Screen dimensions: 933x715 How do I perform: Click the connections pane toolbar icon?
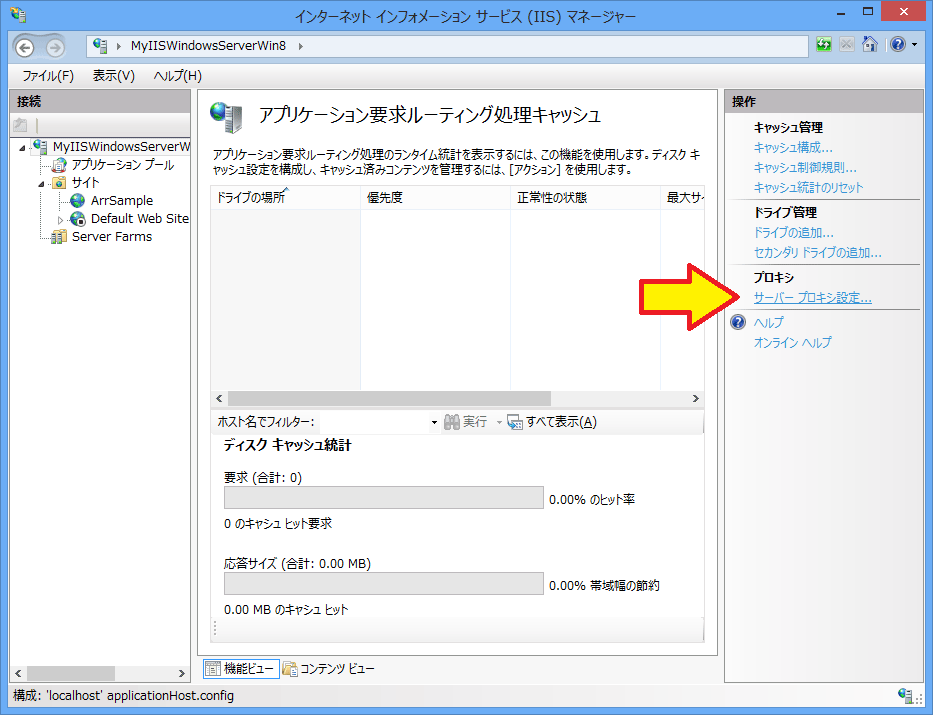(21, 125)
